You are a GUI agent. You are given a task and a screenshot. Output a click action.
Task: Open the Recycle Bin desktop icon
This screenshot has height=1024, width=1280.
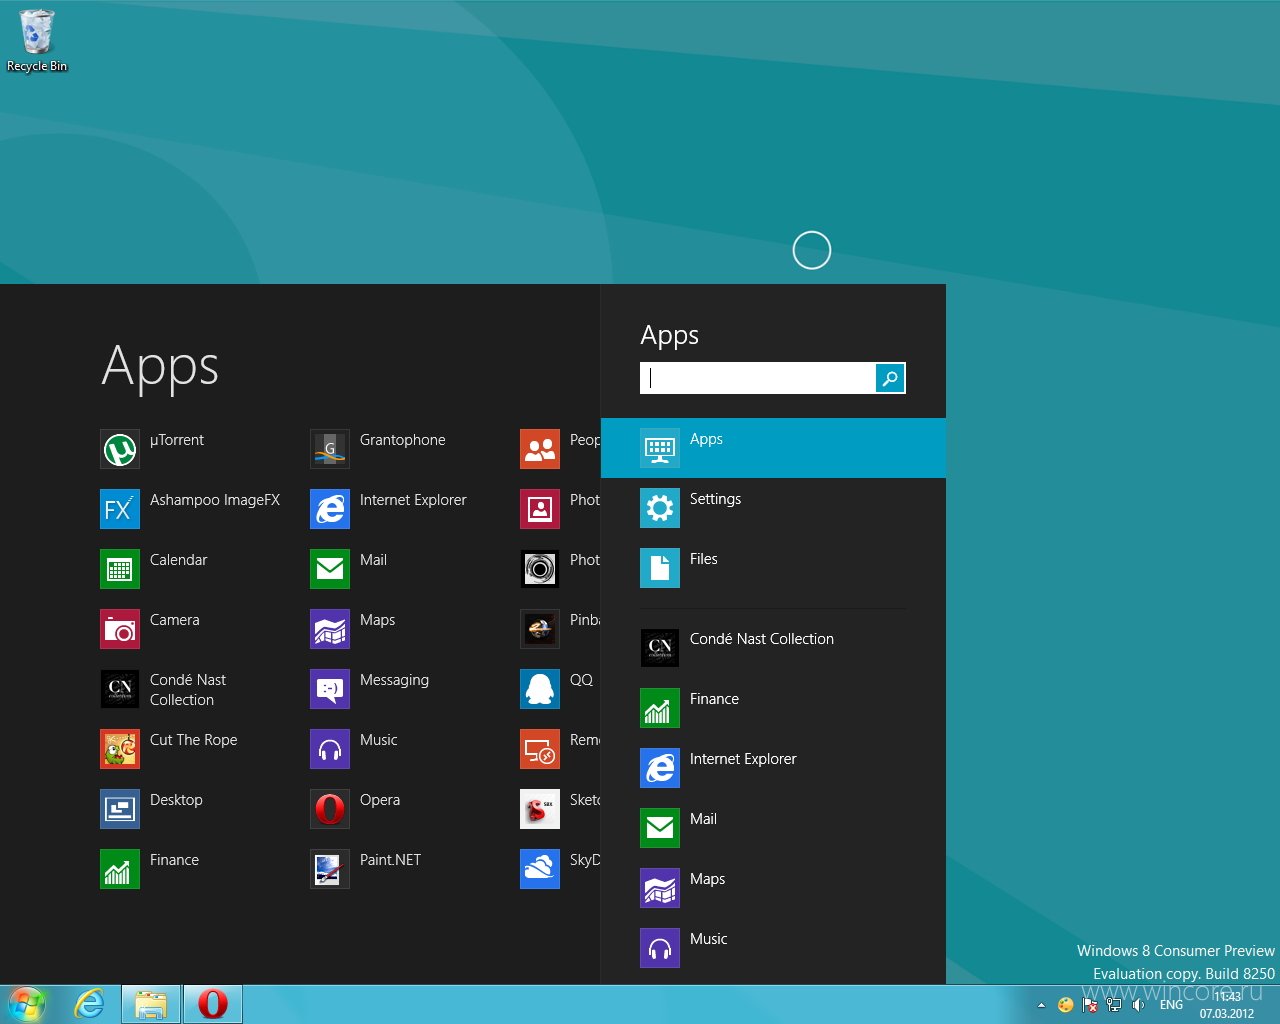click(x=37, y=41)
